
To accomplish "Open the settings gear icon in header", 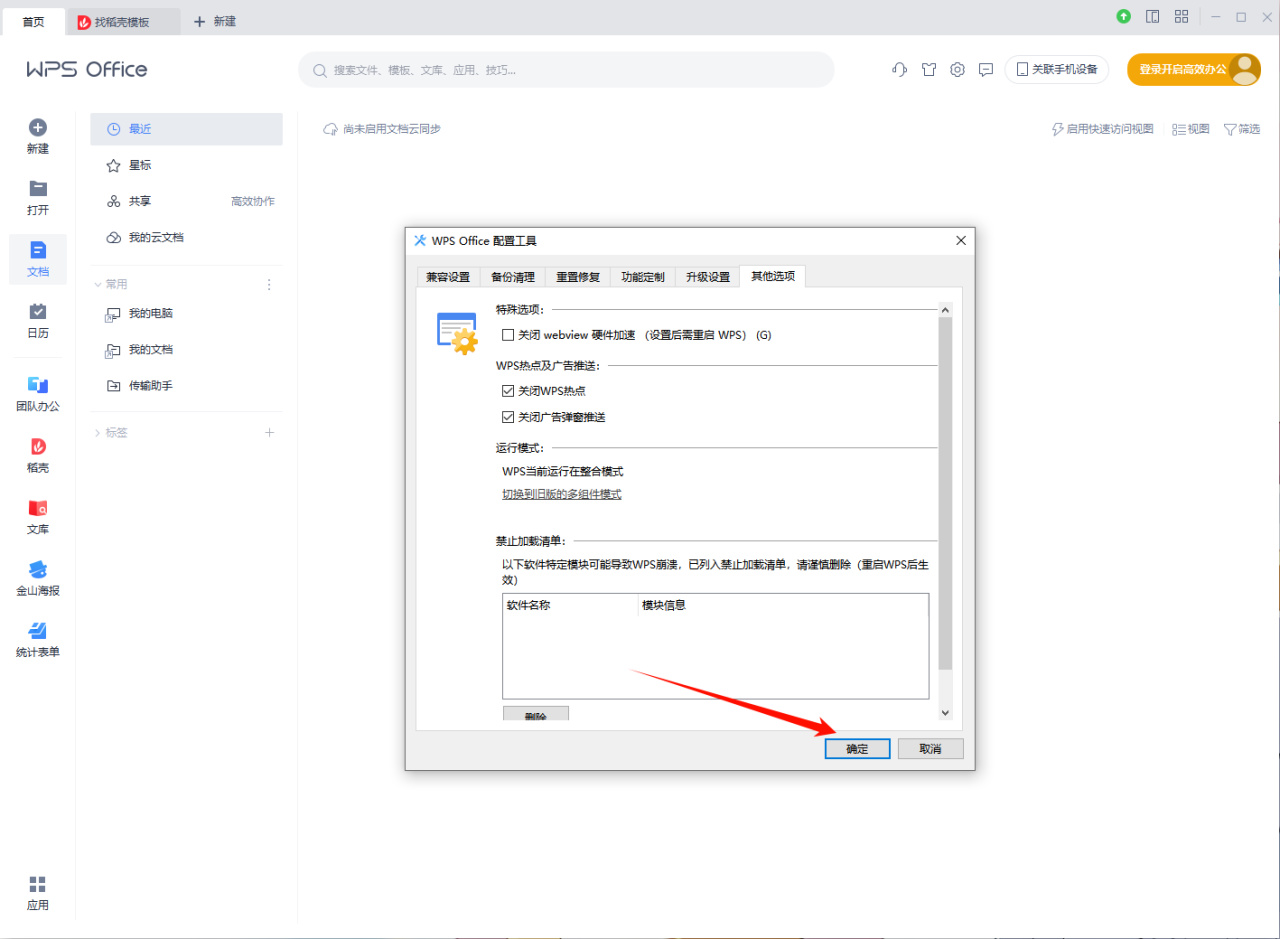I will [x=958, y=70].
